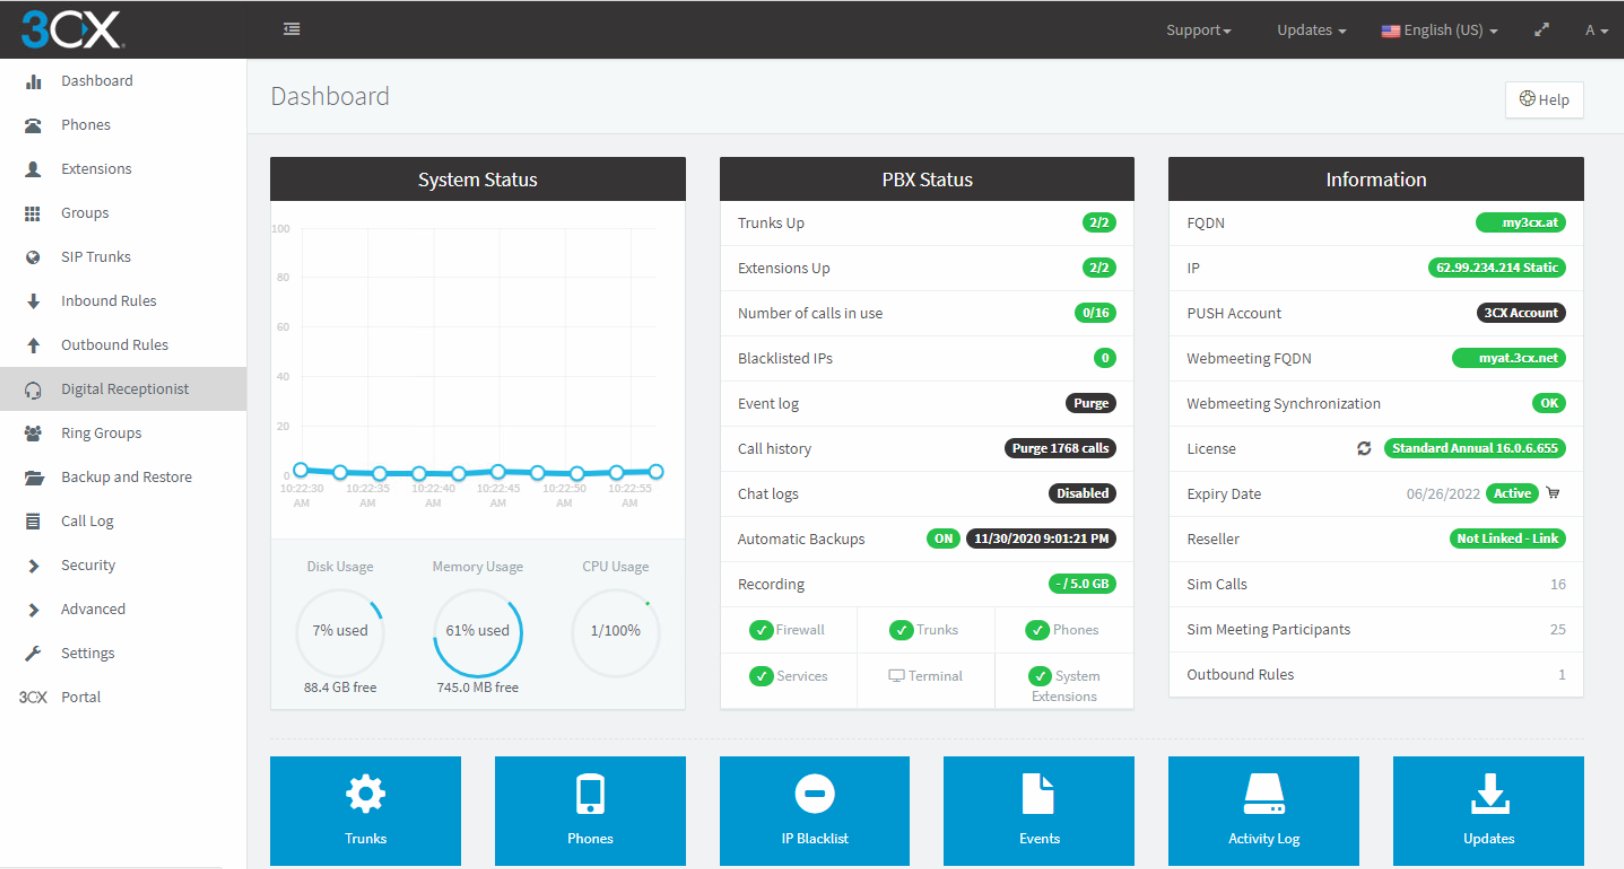Click the myat.3cx.net Webmeeting FQDN badge
1624x869 pixels.
pos(1508,358)
